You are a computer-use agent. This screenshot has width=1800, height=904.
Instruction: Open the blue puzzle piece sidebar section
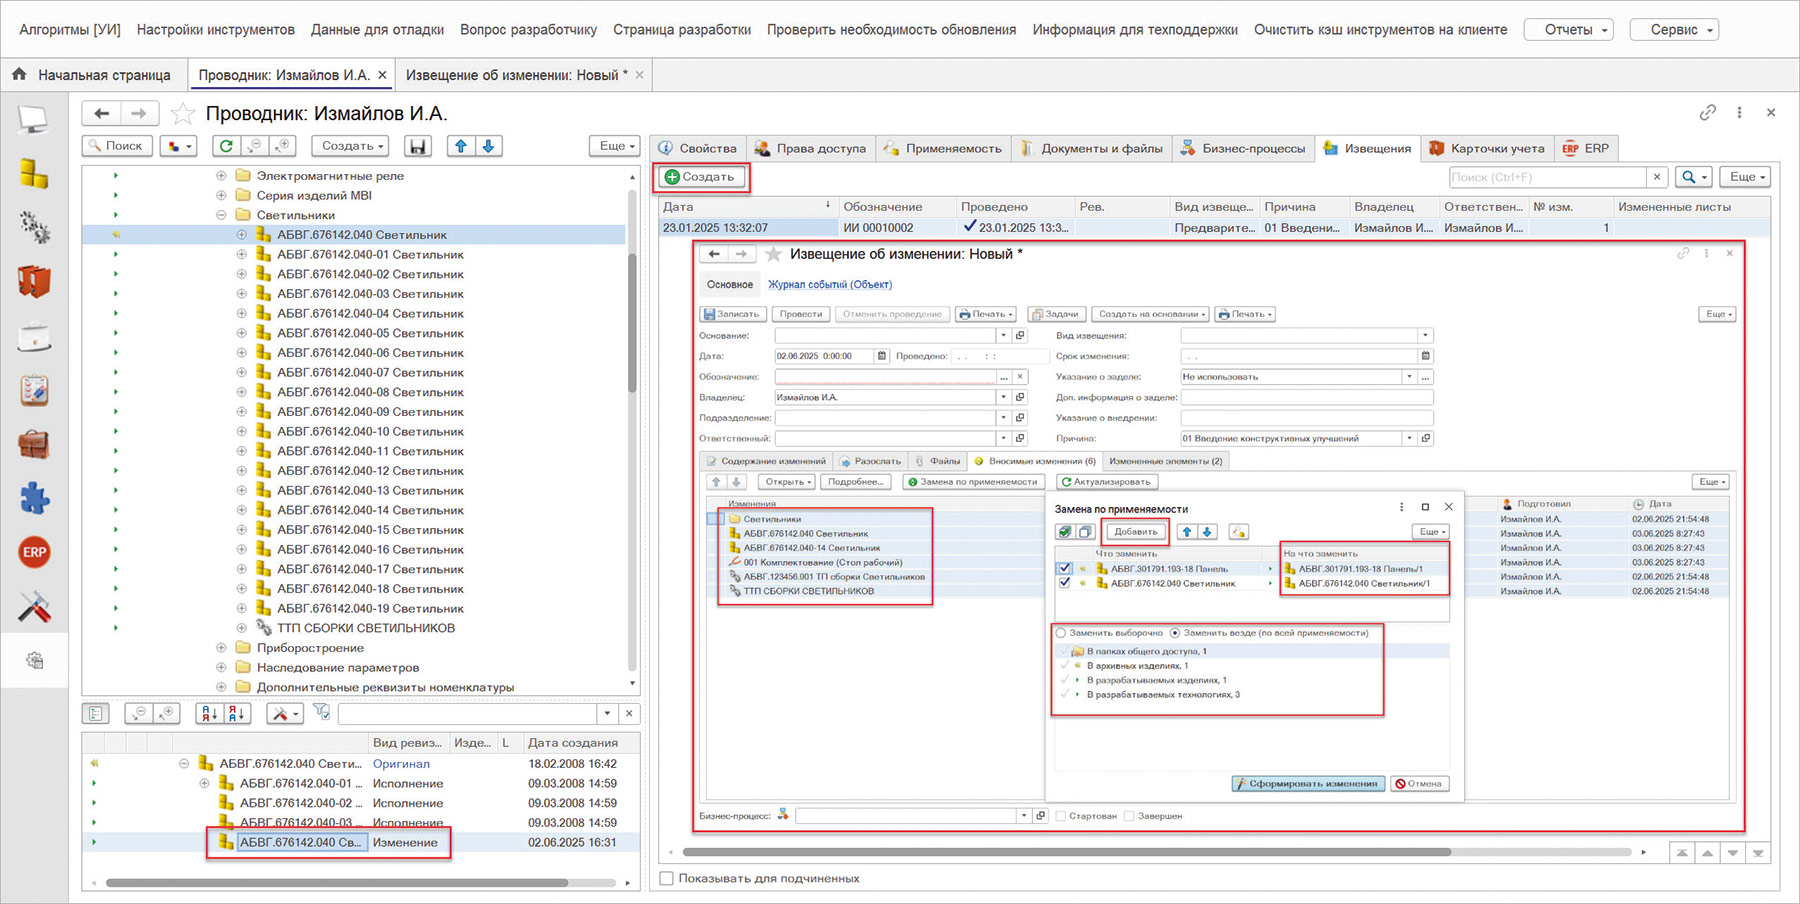(34, 498)
